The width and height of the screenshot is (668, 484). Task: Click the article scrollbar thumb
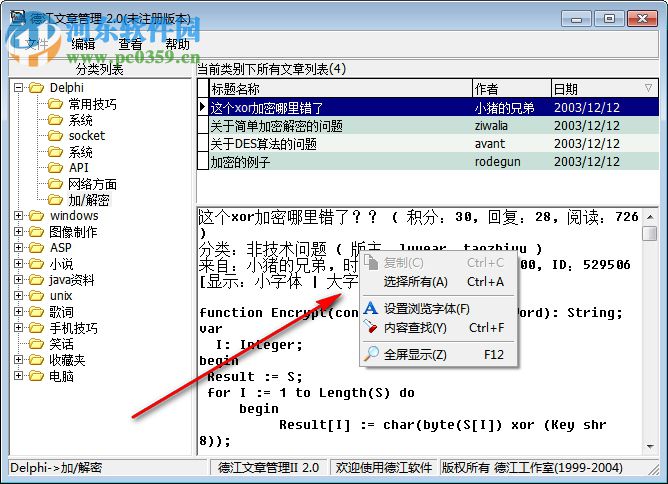pyautogui.click(x=650, y=233)
